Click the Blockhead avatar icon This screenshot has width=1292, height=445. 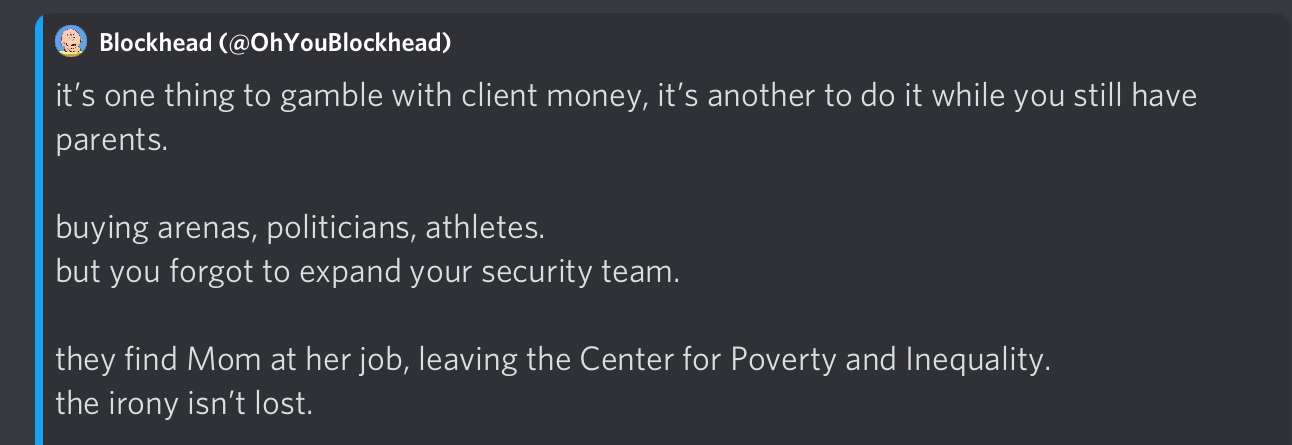coord(70,42)
